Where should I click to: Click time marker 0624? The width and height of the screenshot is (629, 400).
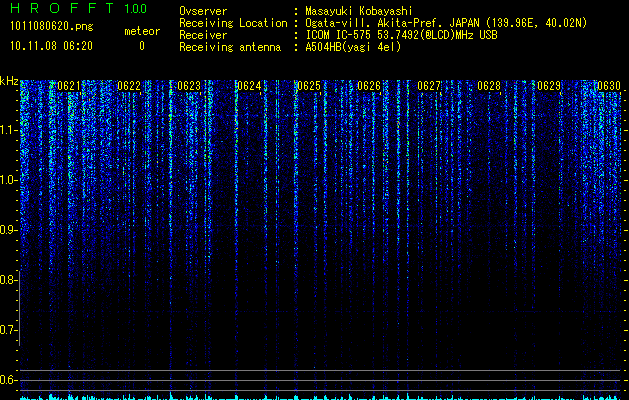click(x=249, y=86)
